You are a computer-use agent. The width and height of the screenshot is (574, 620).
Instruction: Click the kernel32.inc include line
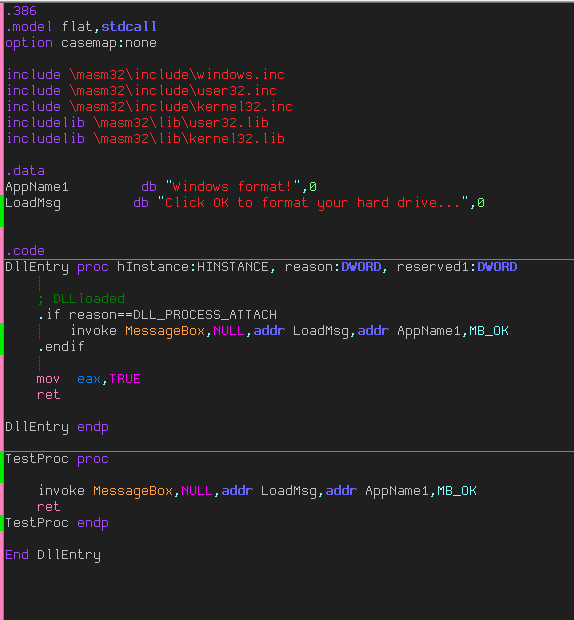point(149,107)
